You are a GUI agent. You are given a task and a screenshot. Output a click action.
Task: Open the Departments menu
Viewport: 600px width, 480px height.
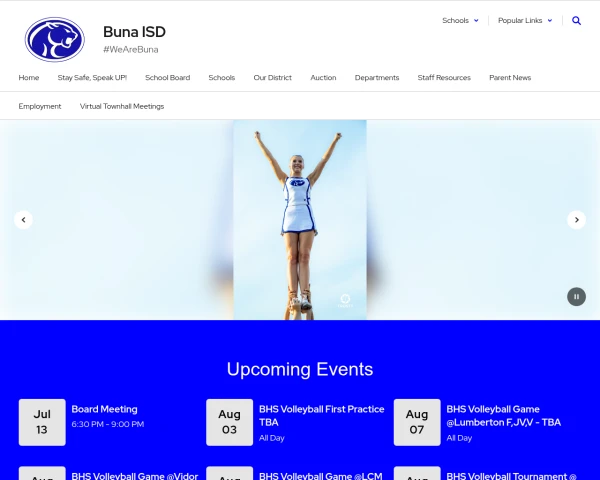pos(377,78)
